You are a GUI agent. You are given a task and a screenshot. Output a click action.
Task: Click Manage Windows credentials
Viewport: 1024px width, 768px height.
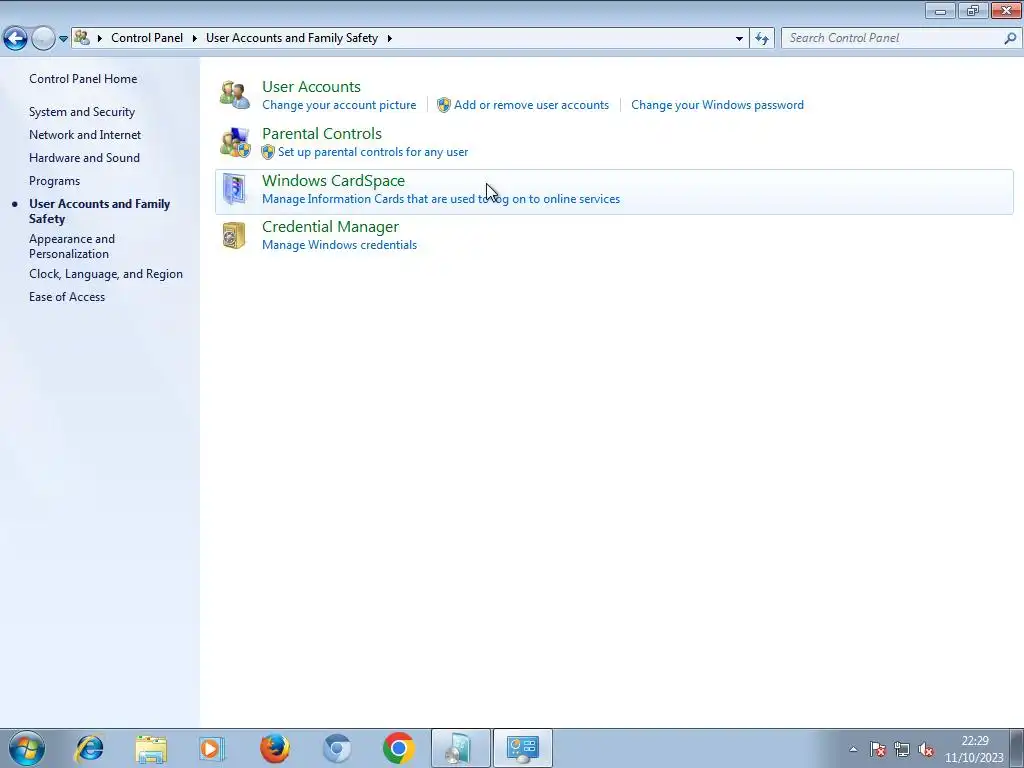pos(339,245)
